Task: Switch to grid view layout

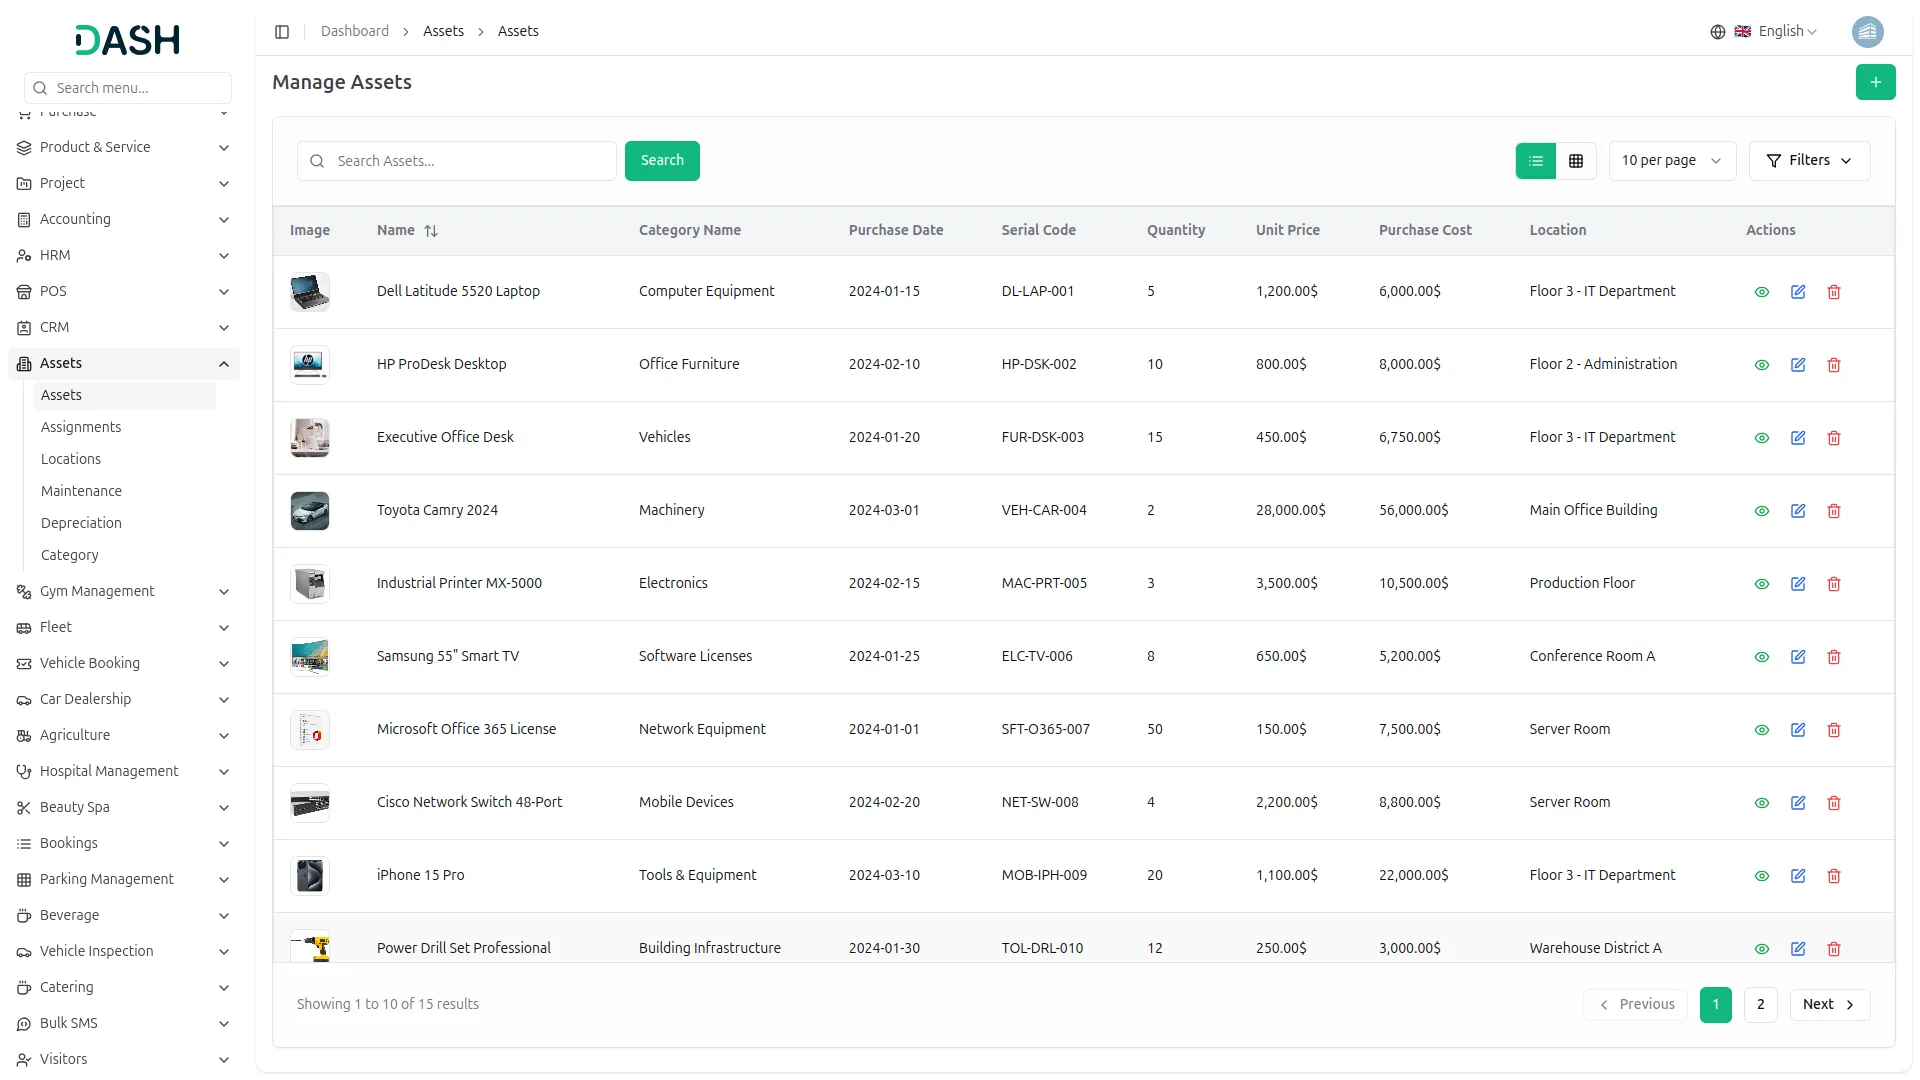Action: coord(1575,160)
